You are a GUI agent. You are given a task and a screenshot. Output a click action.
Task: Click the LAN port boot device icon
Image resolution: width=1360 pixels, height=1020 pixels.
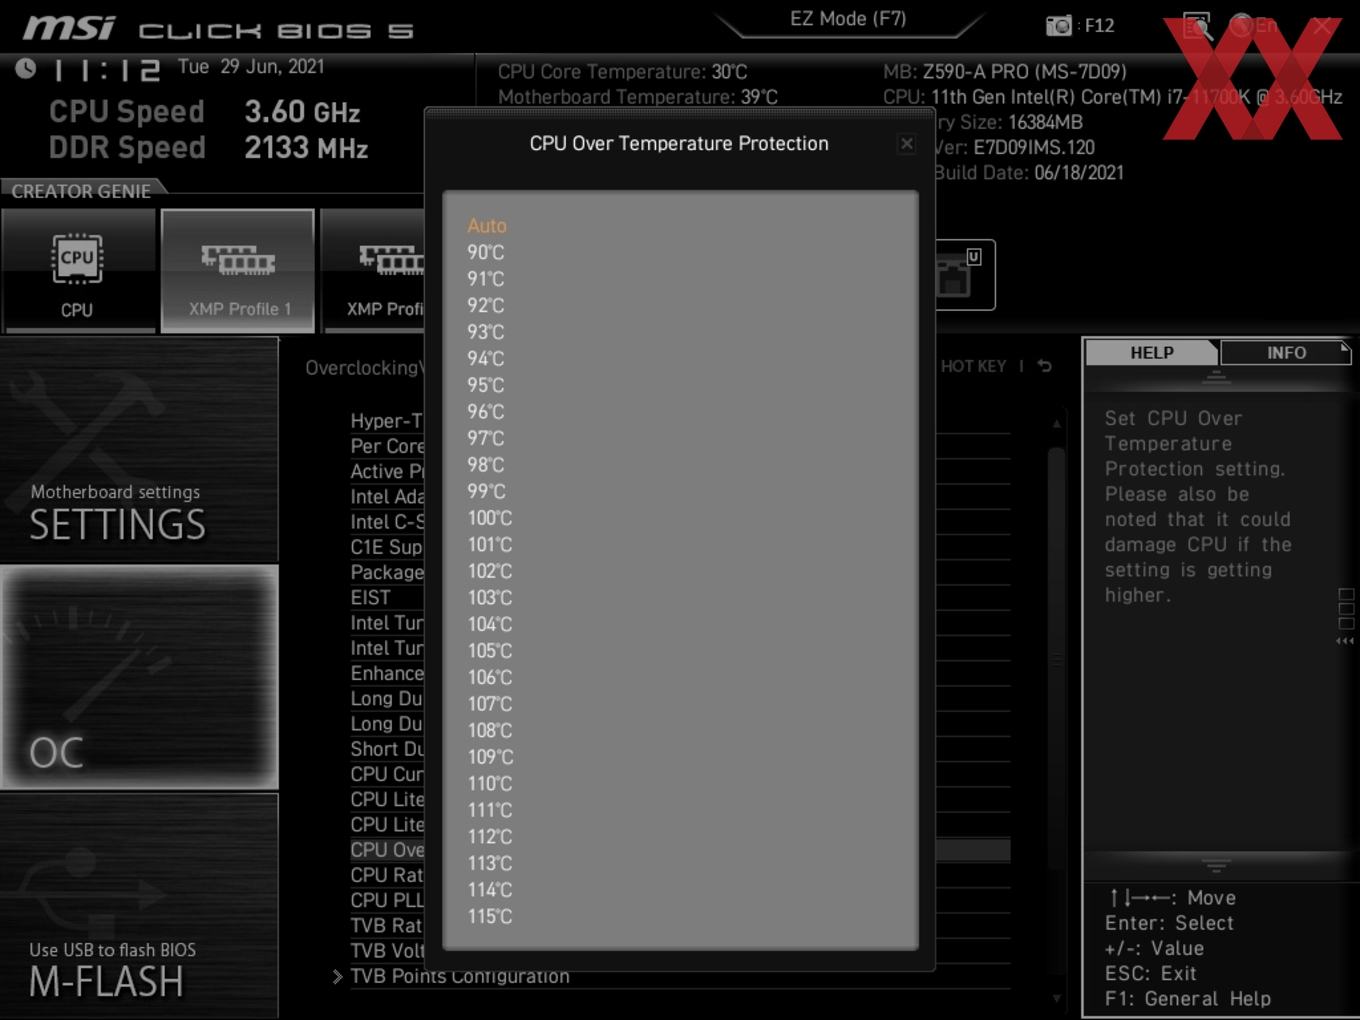click(x=958, y=275)
